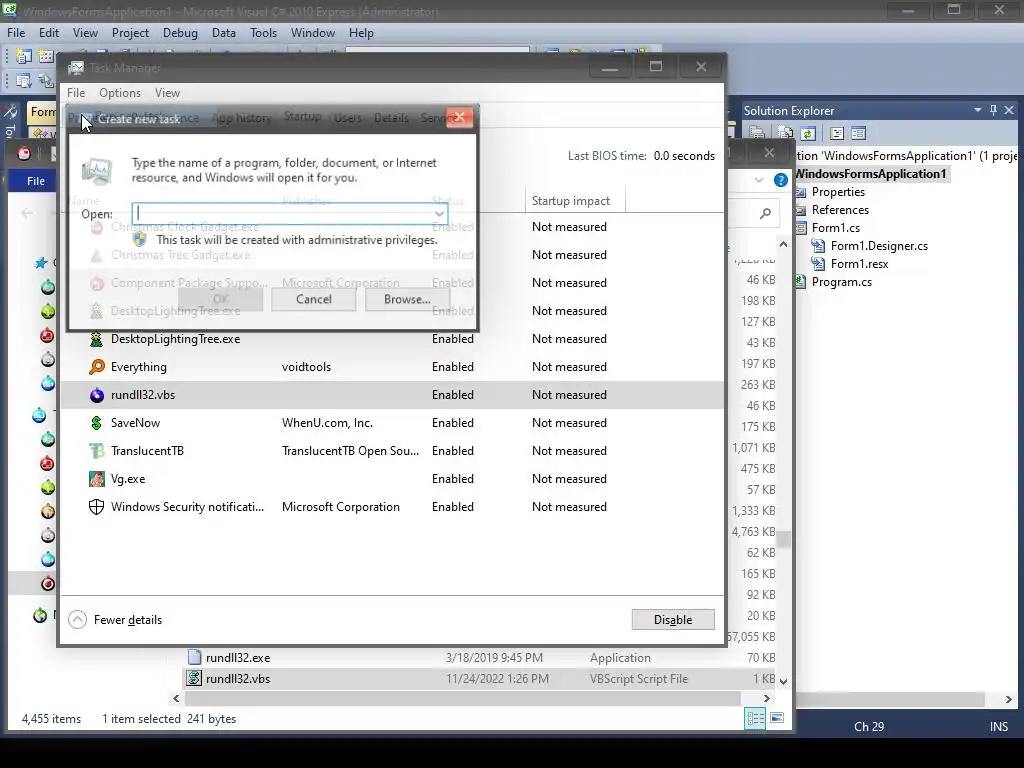Click the Solution Explorer Properties toolbar icon

[757, 133]
